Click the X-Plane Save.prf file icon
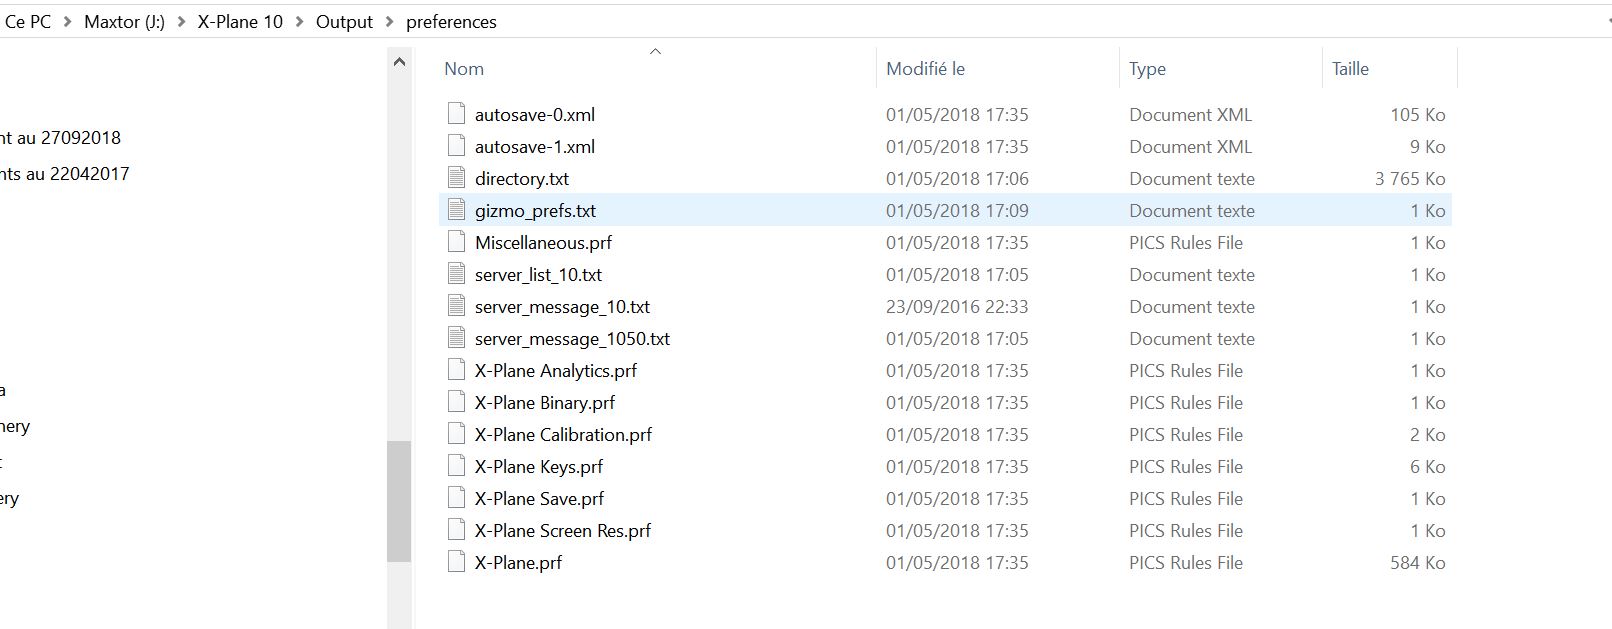Screen dimensions: 1612x629 457,498
